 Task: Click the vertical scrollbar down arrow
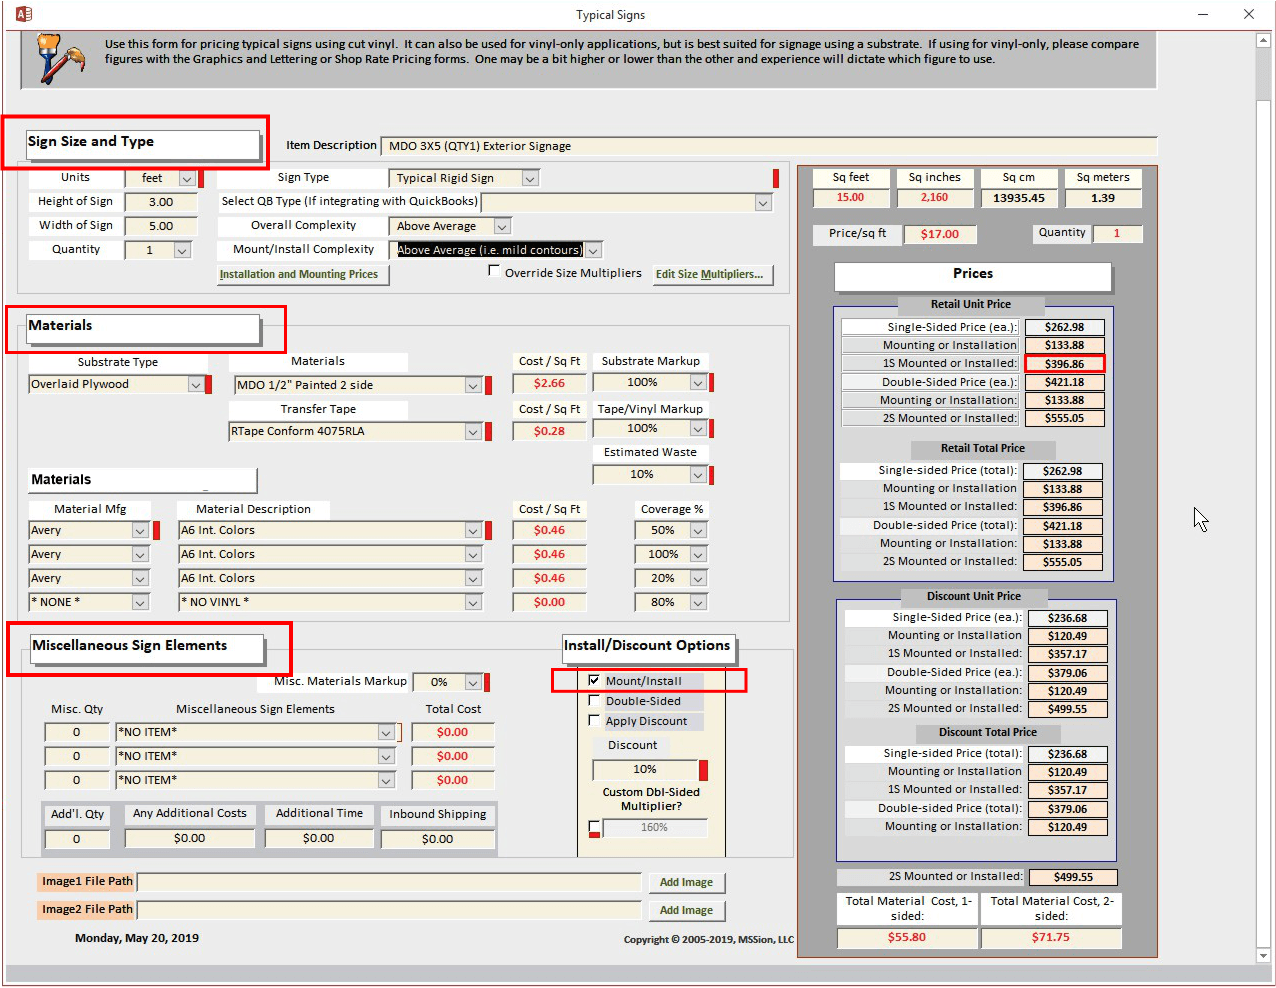1263,956
